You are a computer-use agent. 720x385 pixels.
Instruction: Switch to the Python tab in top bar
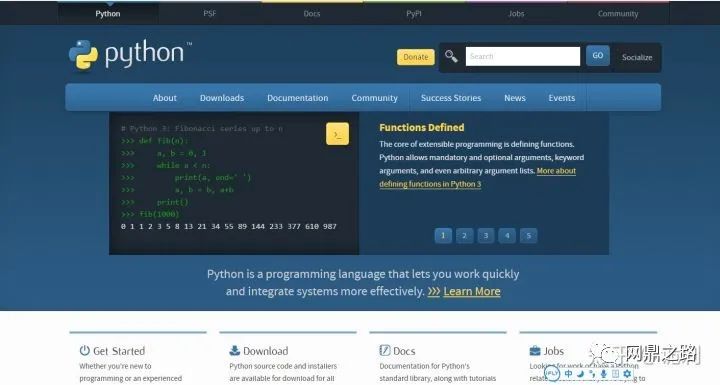(108, 14)
